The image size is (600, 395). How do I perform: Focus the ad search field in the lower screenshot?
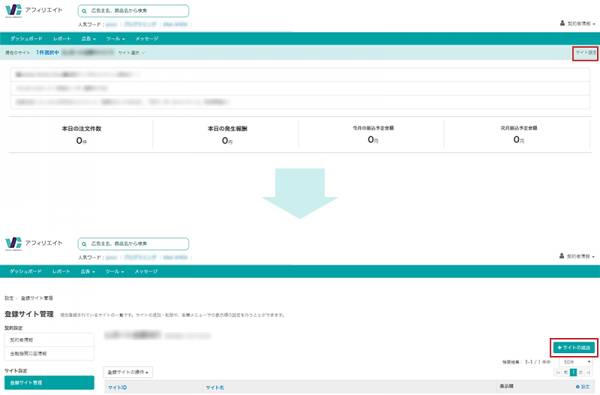coord(133,244)
